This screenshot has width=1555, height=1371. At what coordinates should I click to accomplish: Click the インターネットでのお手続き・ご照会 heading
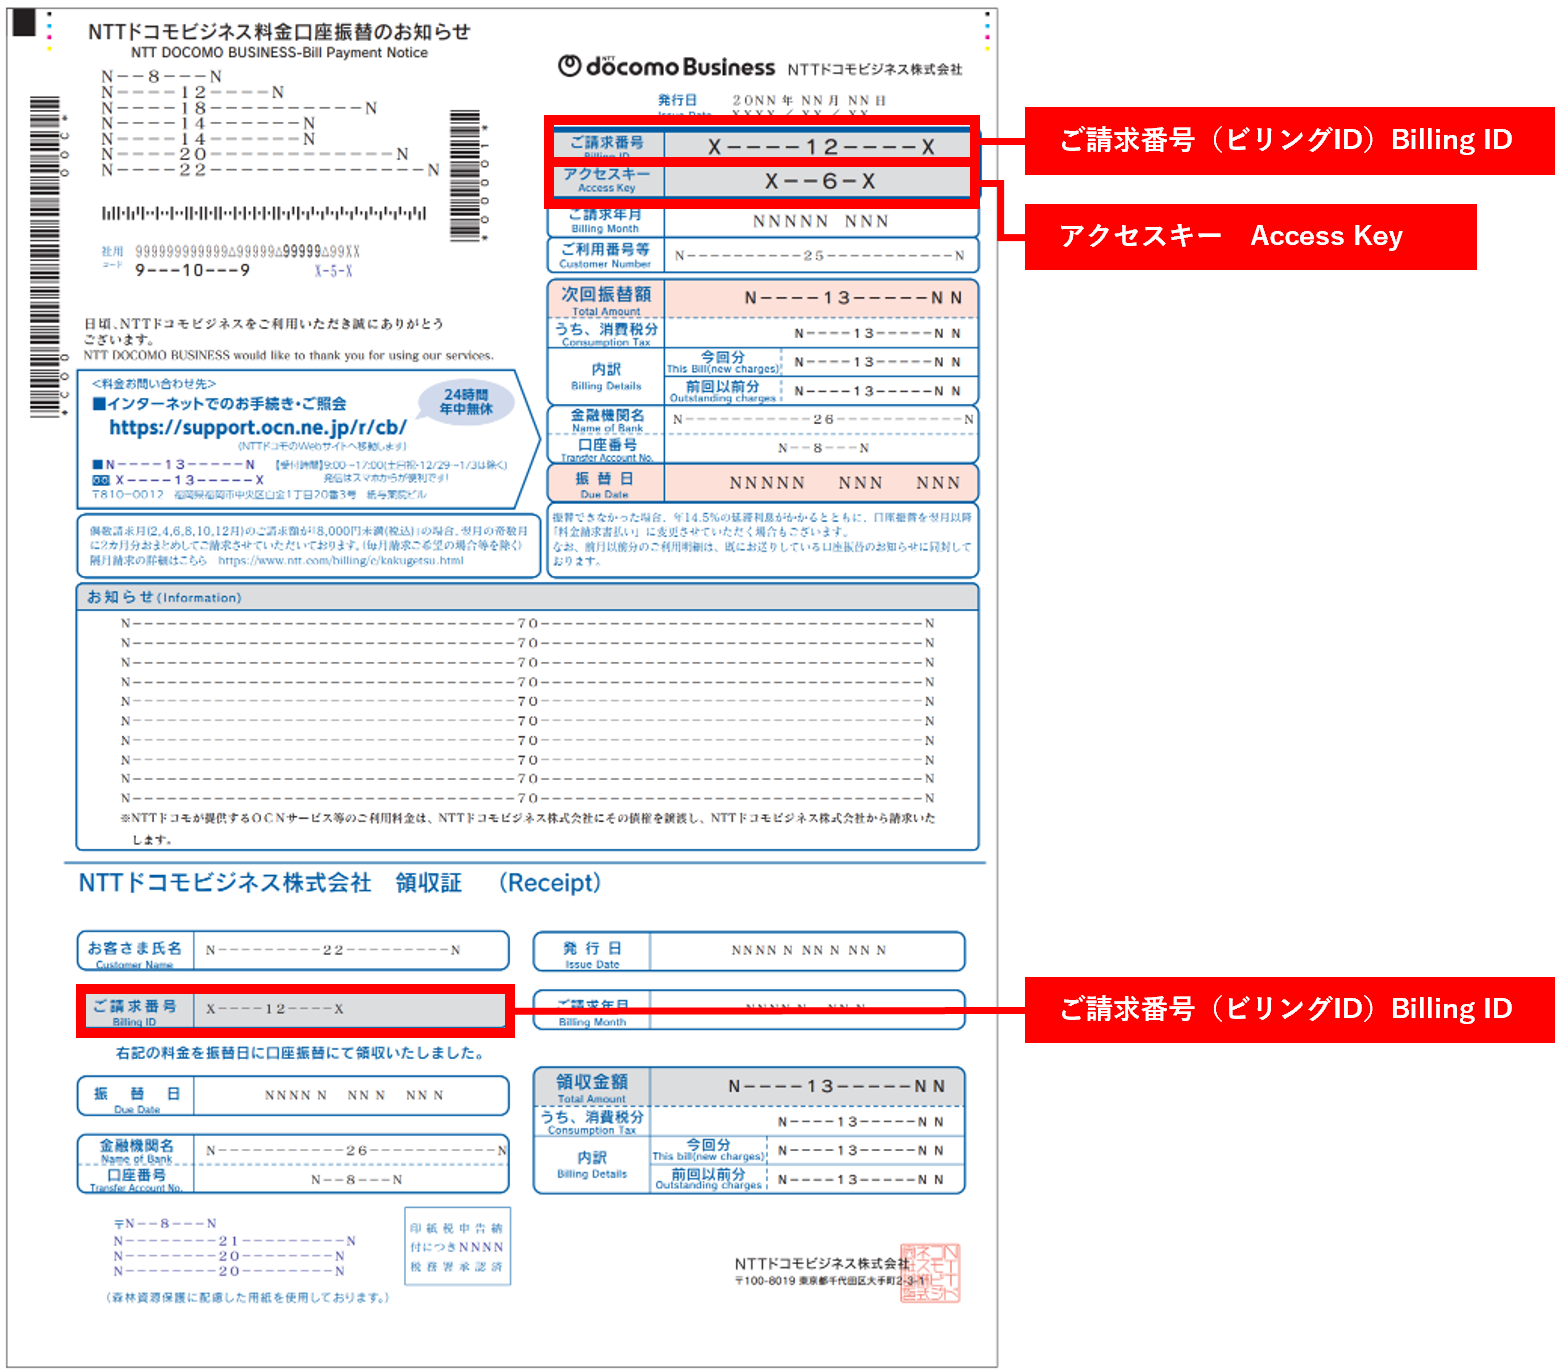click(x=220, y=404)
